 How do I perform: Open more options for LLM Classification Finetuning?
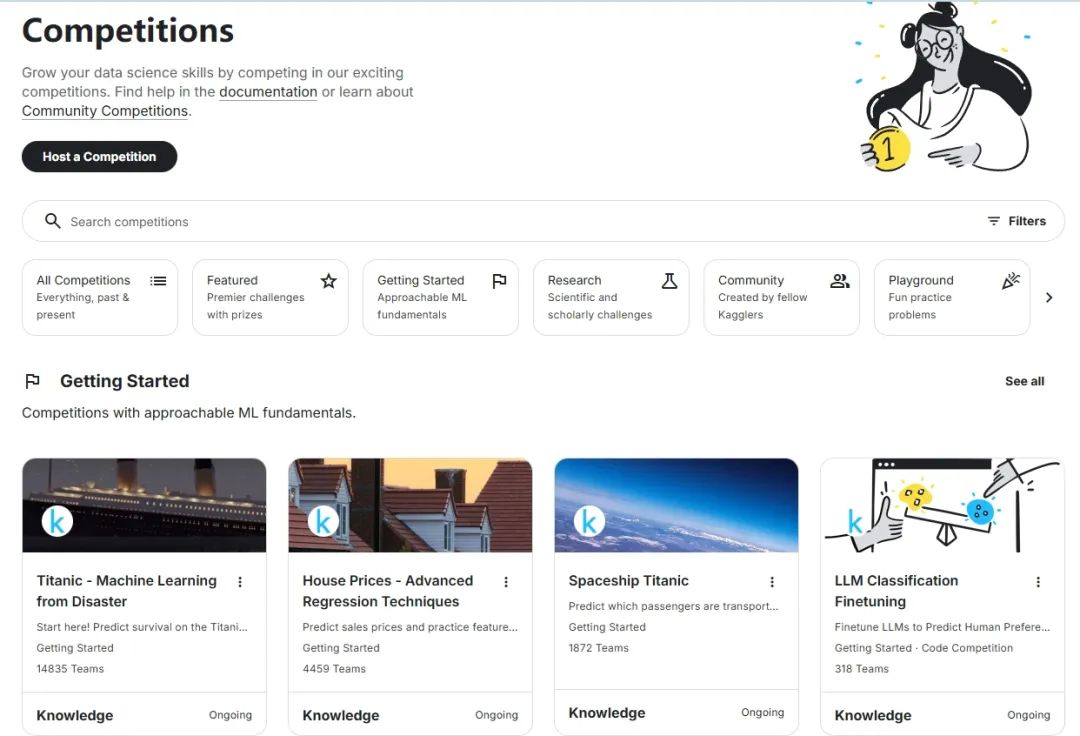(1038, 582)
